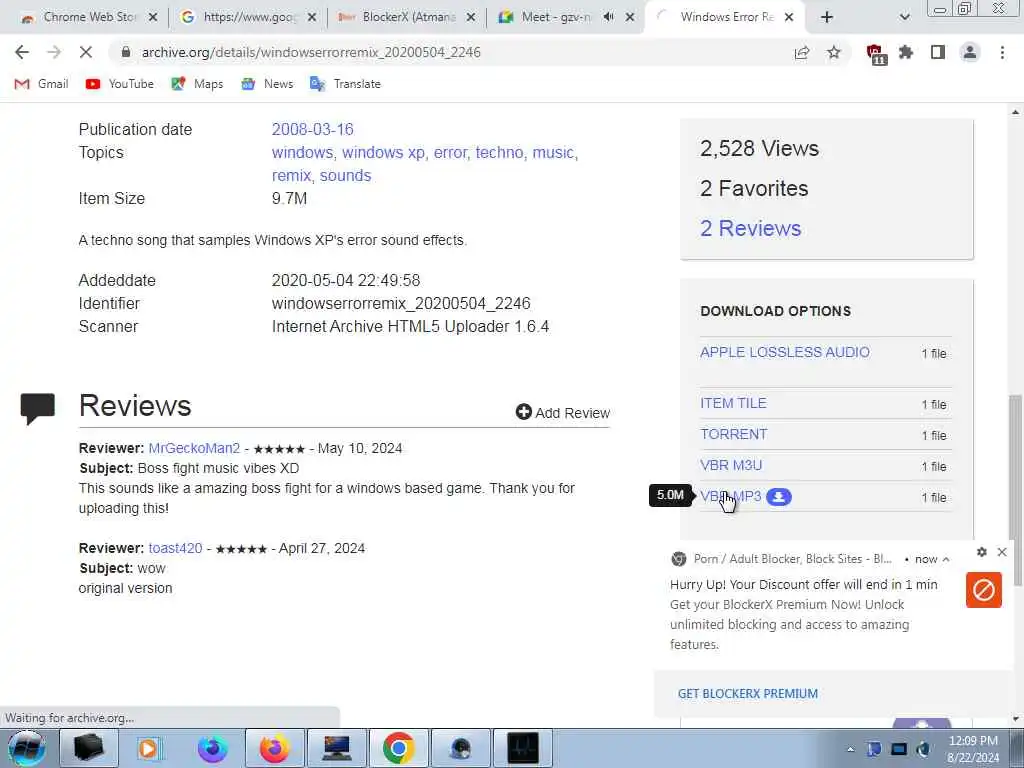Open the windows topic link
Viewport: 1024px width, 768px height.
coord(302,152)
